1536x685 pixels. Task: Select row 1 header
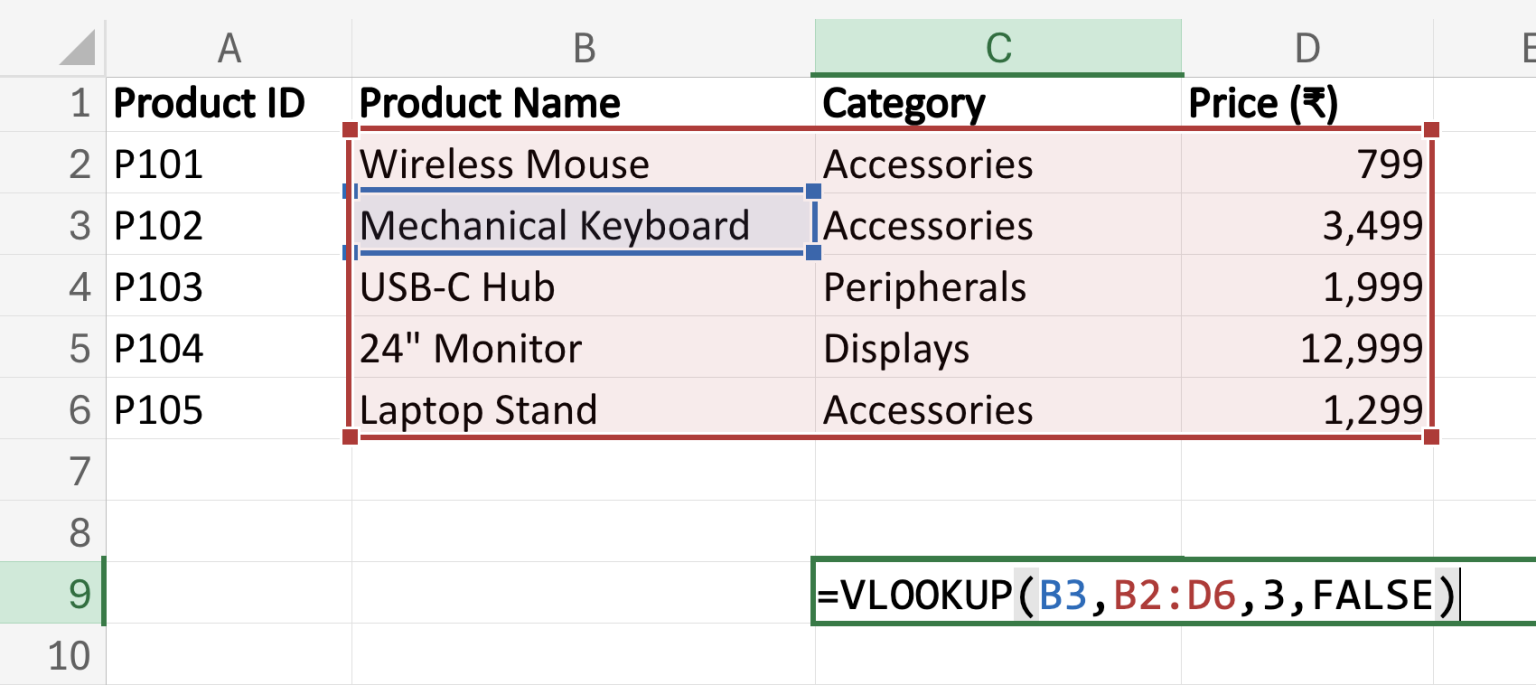point(53,104)
